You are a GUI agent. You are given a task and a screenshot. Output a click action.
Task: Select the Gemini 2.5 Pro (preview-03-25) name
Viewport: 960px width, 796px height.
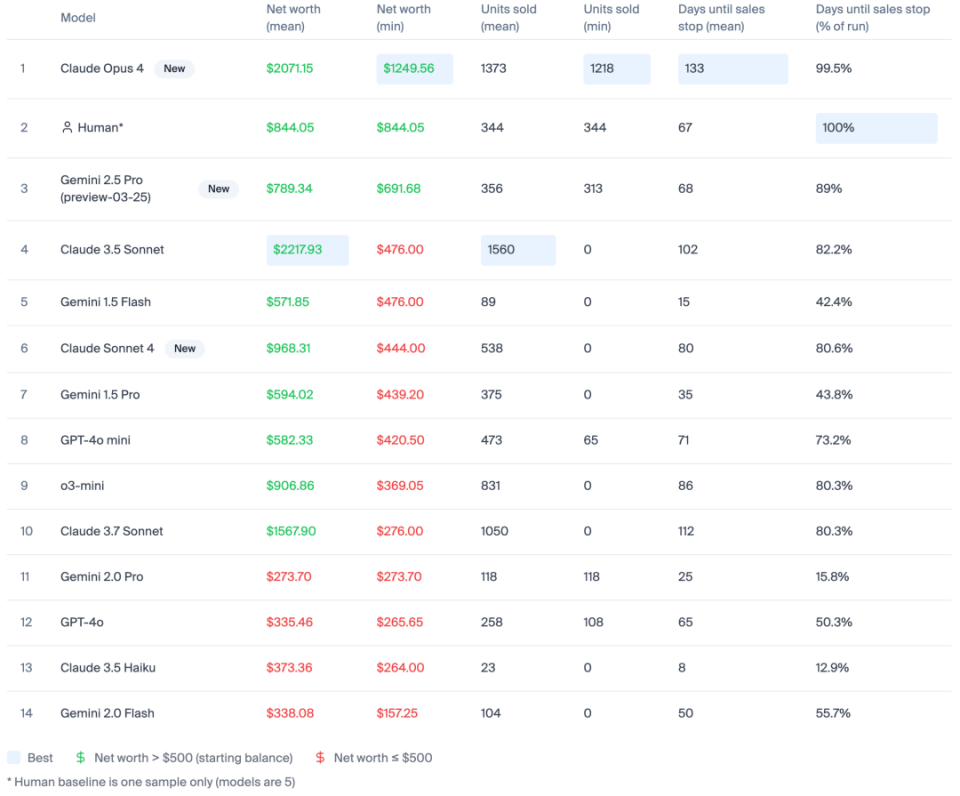click(105, 189)
